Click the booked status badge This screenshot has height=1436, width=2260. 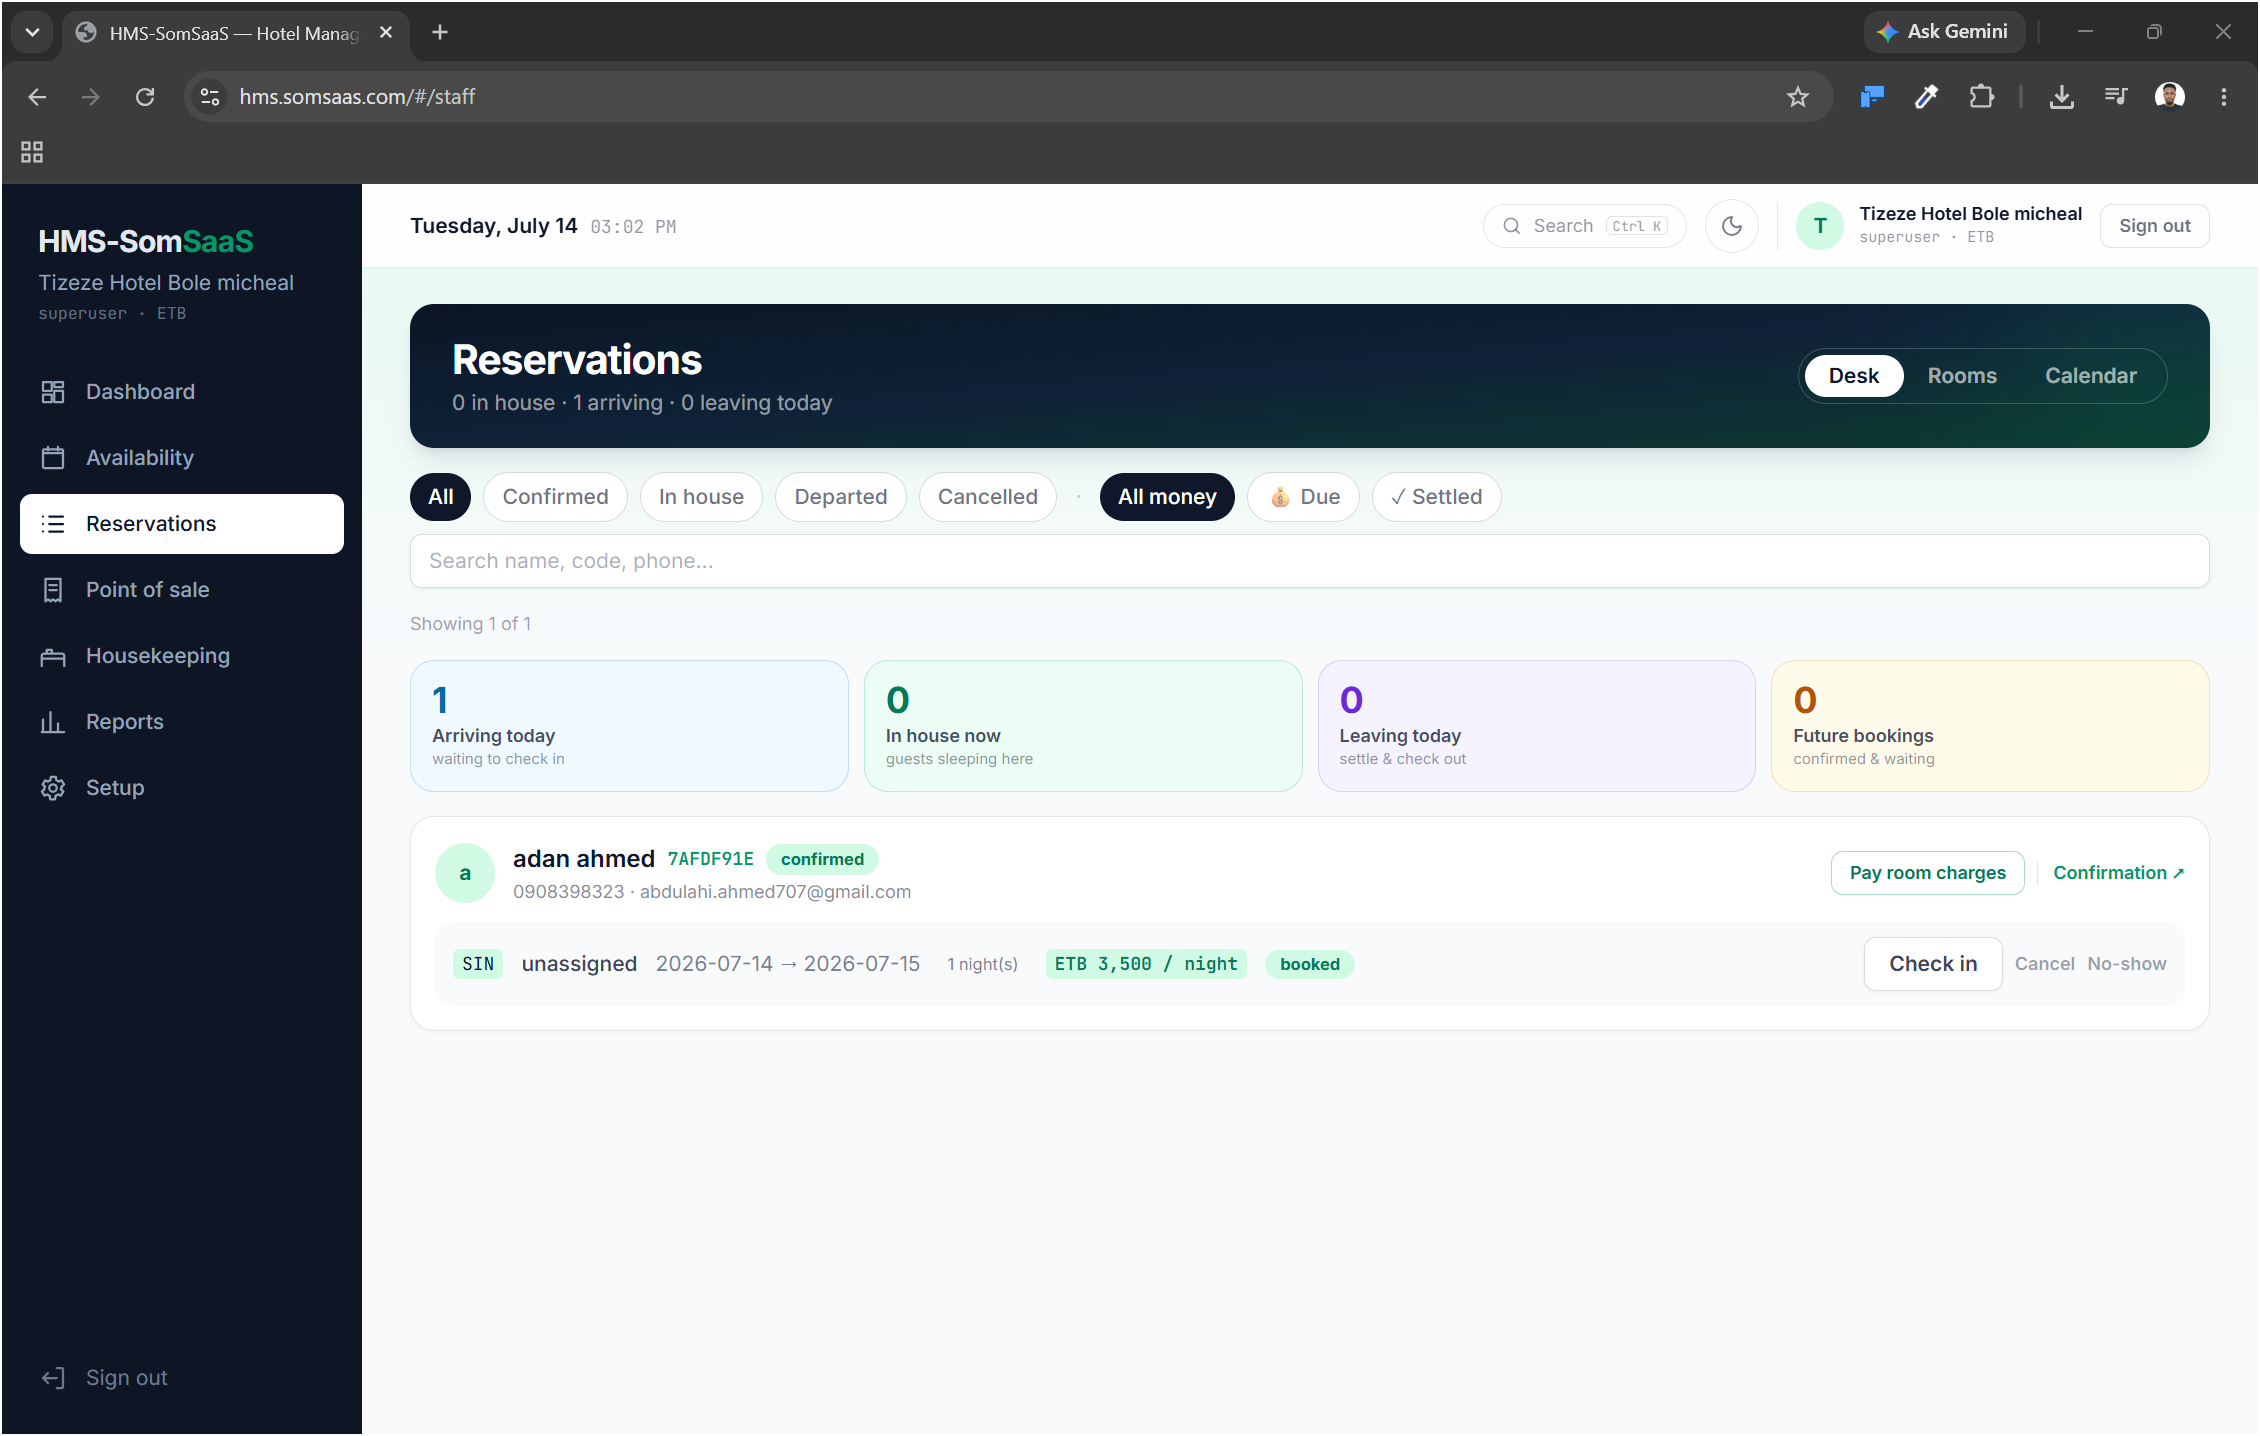[x=1309, y=964]
